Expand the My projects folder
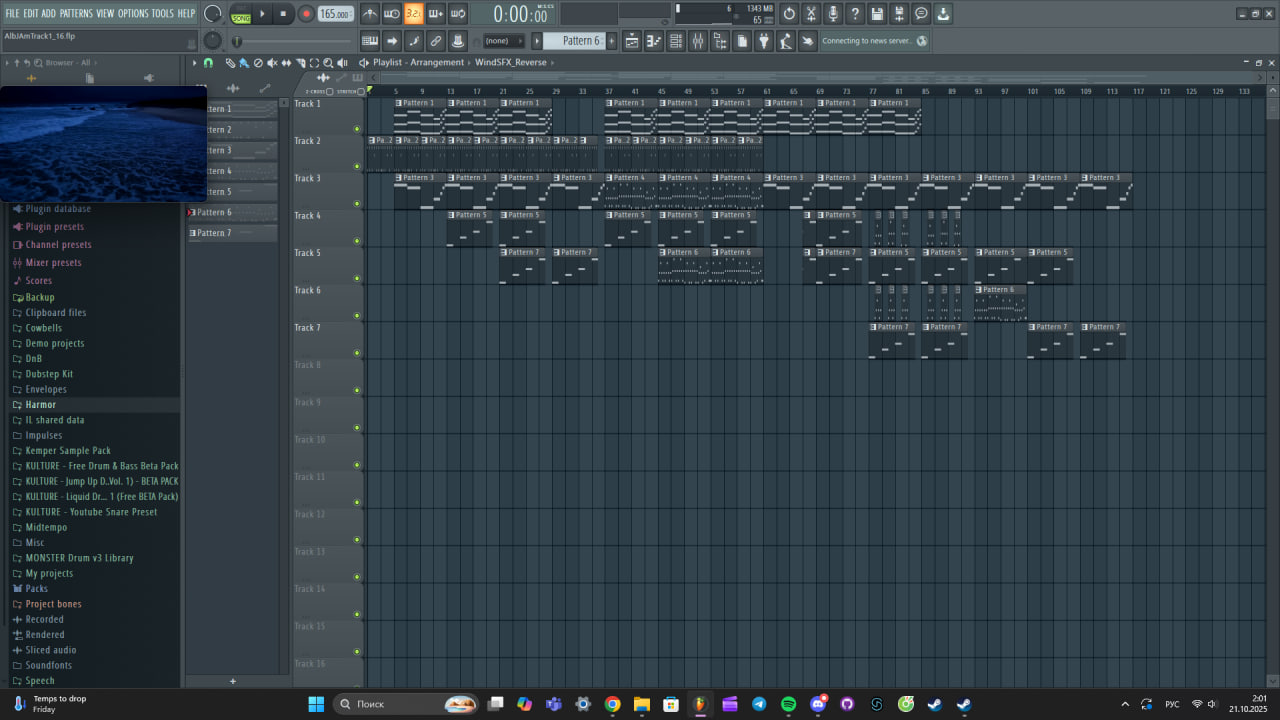The image size is (1280, 720). click(49, 573)
